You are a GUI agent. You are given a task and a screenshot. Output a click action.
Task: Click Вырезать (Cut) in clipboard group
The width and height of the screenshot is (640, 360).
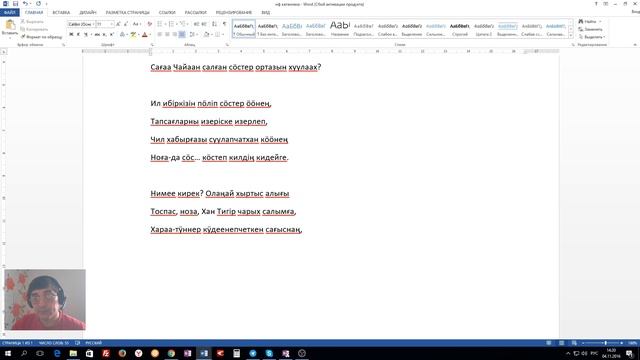[32, 21]
